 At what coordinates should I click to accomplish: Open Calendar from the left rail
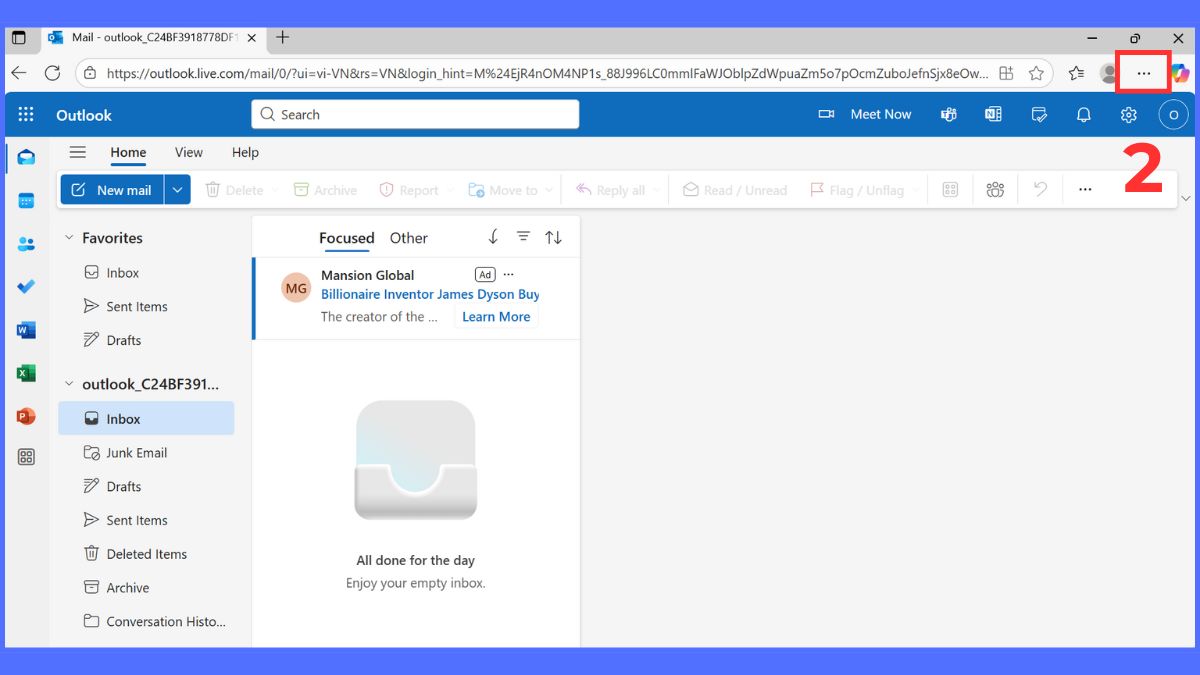coord(26,201)
